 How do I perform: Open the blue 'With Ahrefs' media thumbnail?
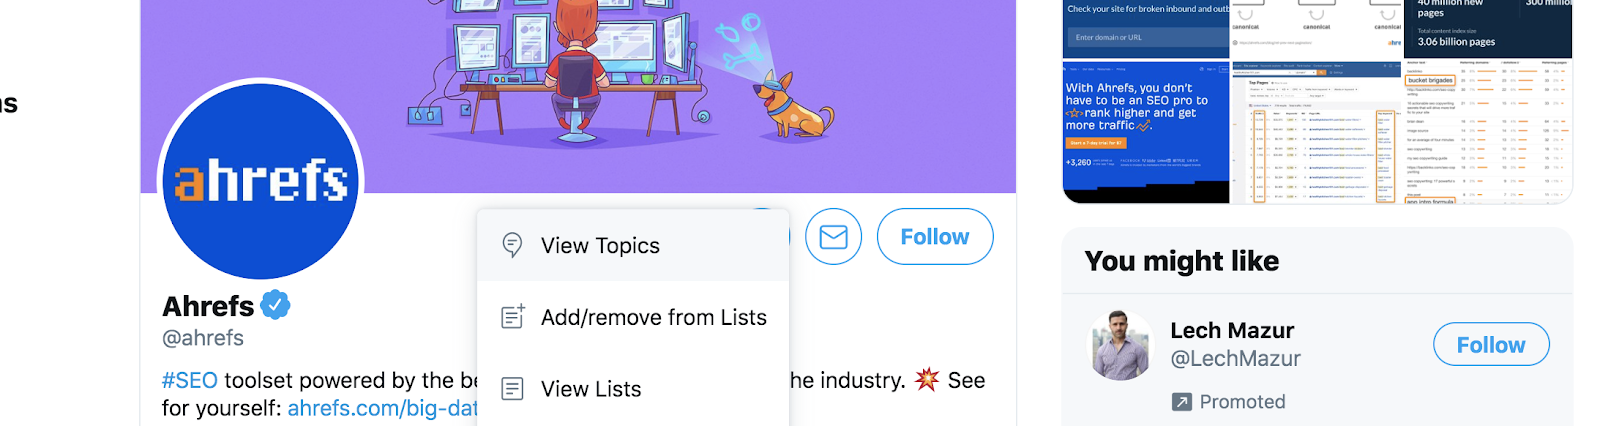(x=1145, y=130)
